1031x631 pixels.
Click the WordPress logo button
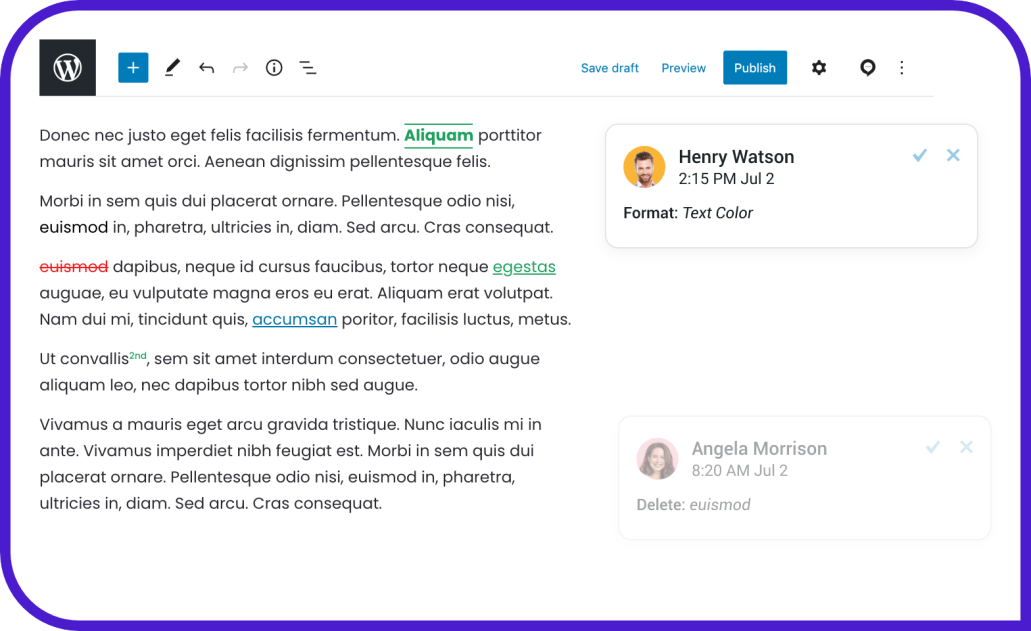click(x=68, y=68)
